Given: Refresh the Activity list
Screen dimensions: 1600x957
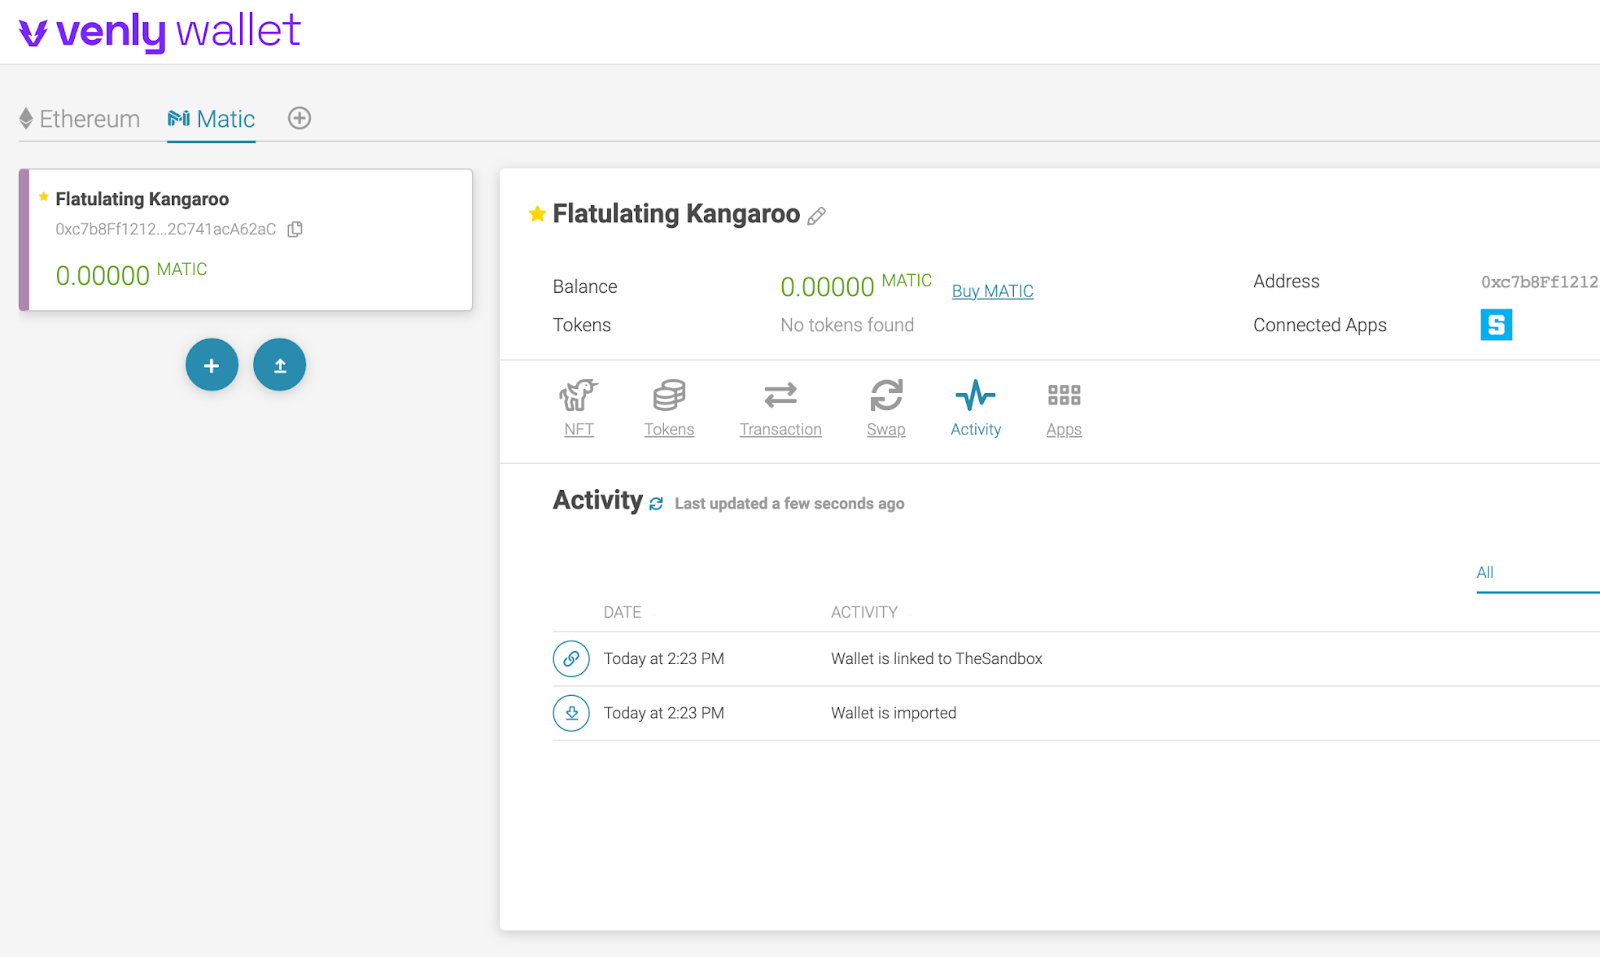Looking at the screenshot, I should pos(656,504).
